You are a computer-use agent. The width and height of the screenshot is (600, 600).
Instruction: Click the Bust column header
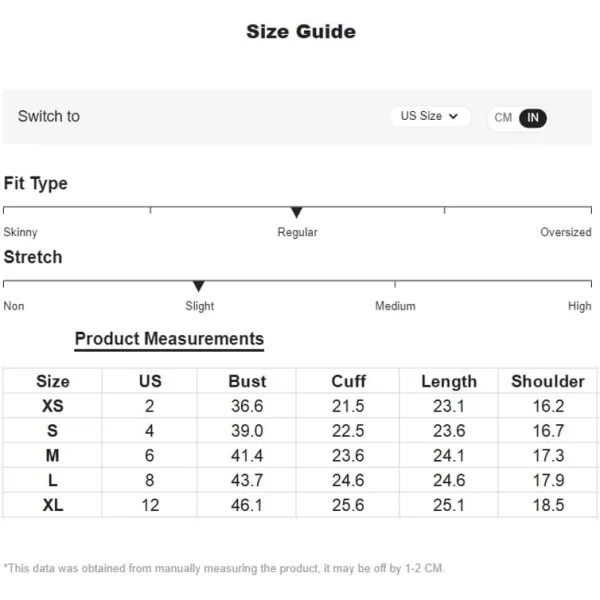(x=247, y=381)
